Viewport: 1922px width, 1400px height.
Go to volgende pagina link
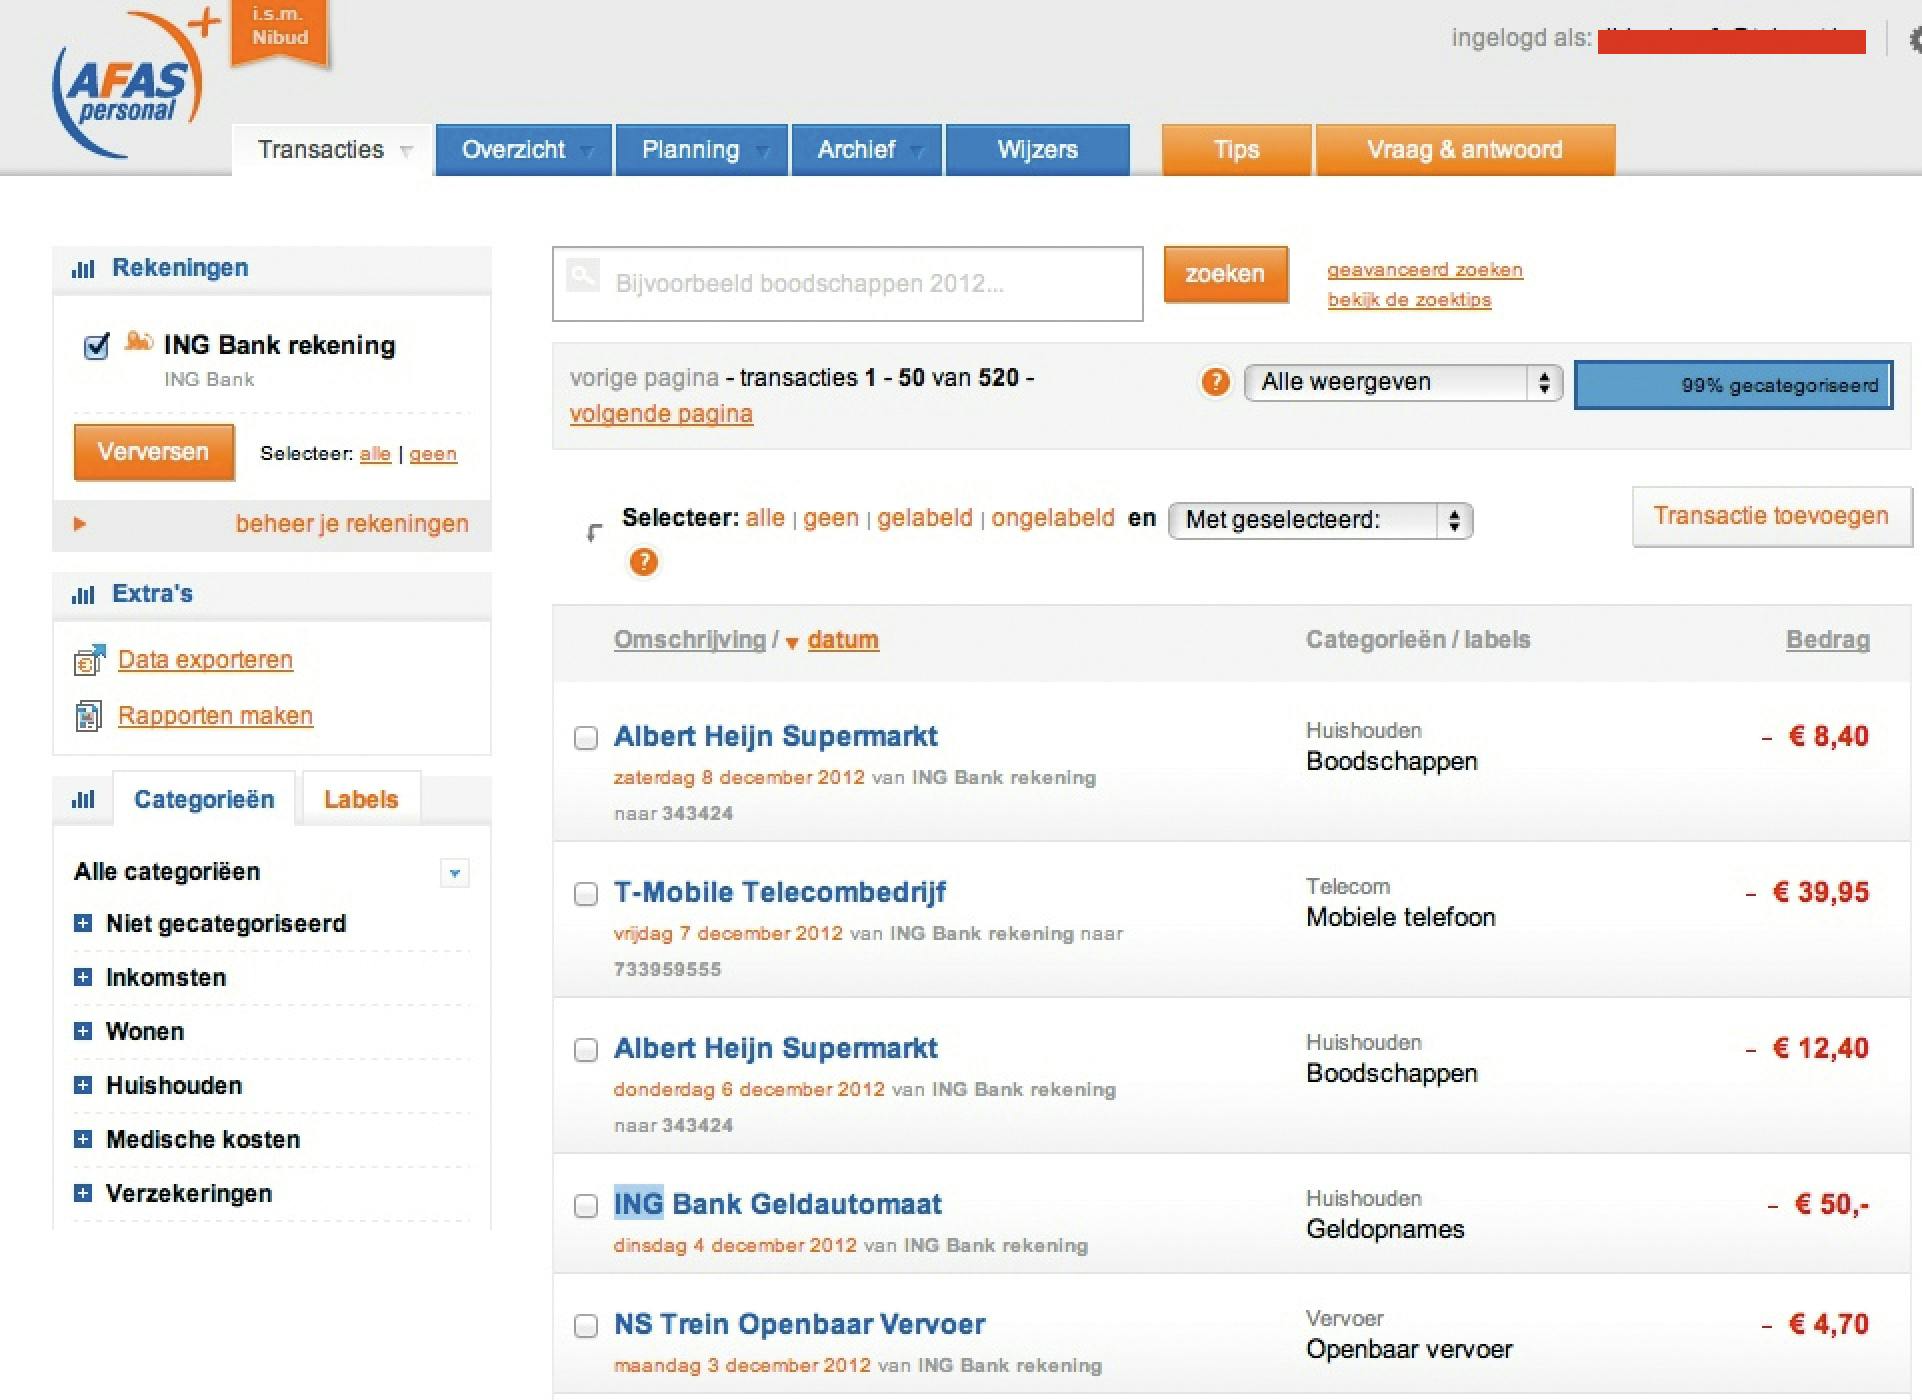coord(660,414)
